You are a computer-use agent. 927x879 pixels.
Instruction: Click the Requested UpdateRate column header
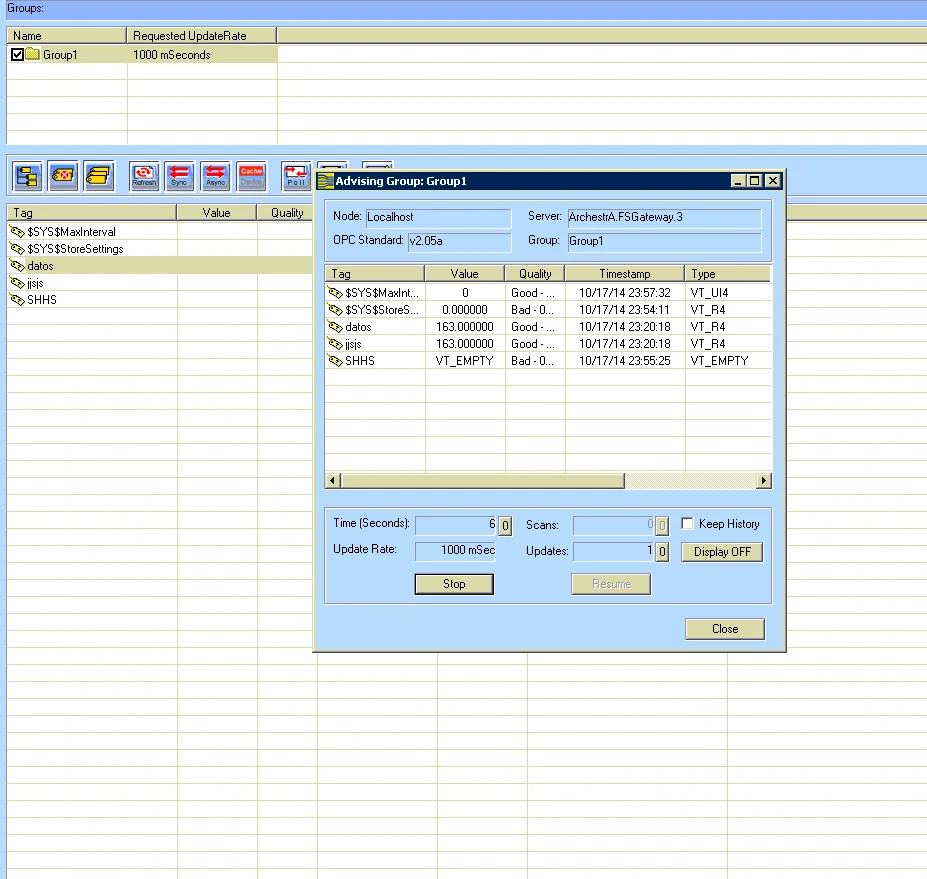click(202, 35)
